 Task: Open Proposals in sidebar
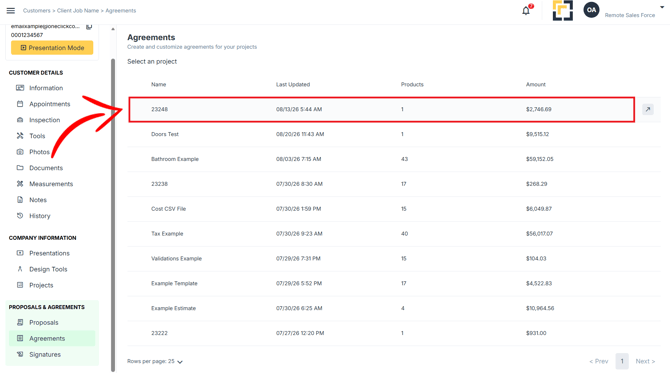coord(44,323)
